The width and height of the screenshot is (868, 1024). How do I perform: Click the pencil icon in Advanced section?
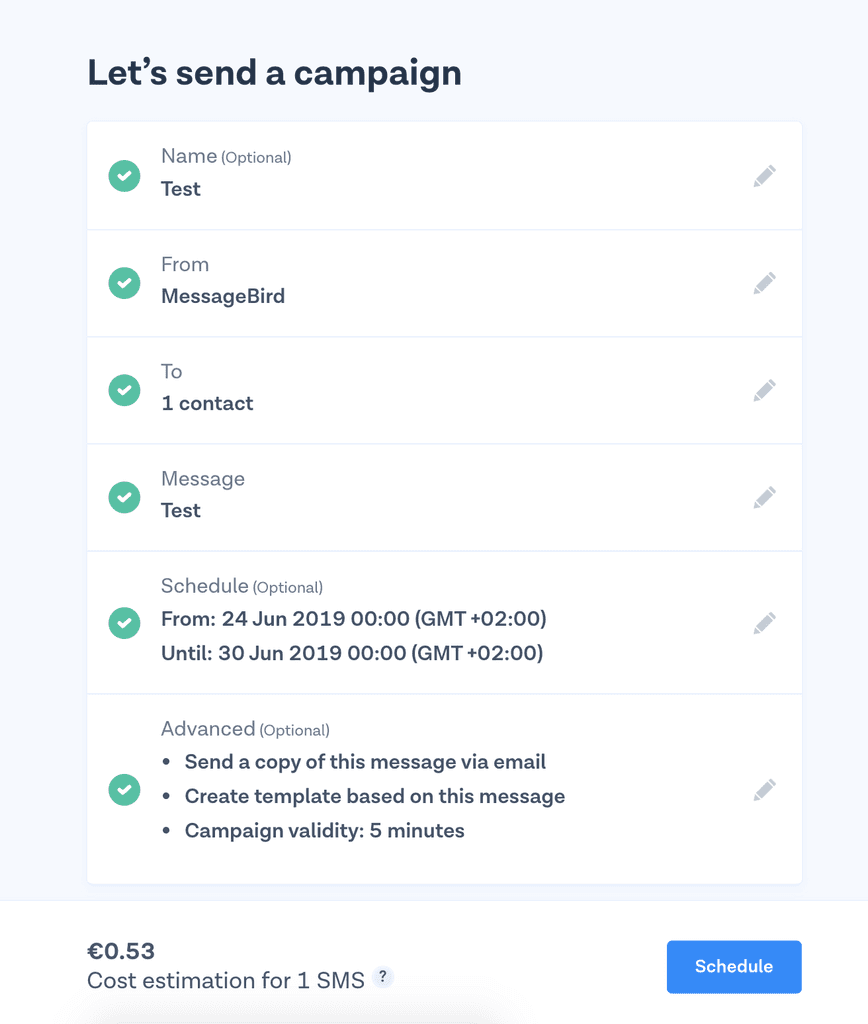[x=764, y=789]
